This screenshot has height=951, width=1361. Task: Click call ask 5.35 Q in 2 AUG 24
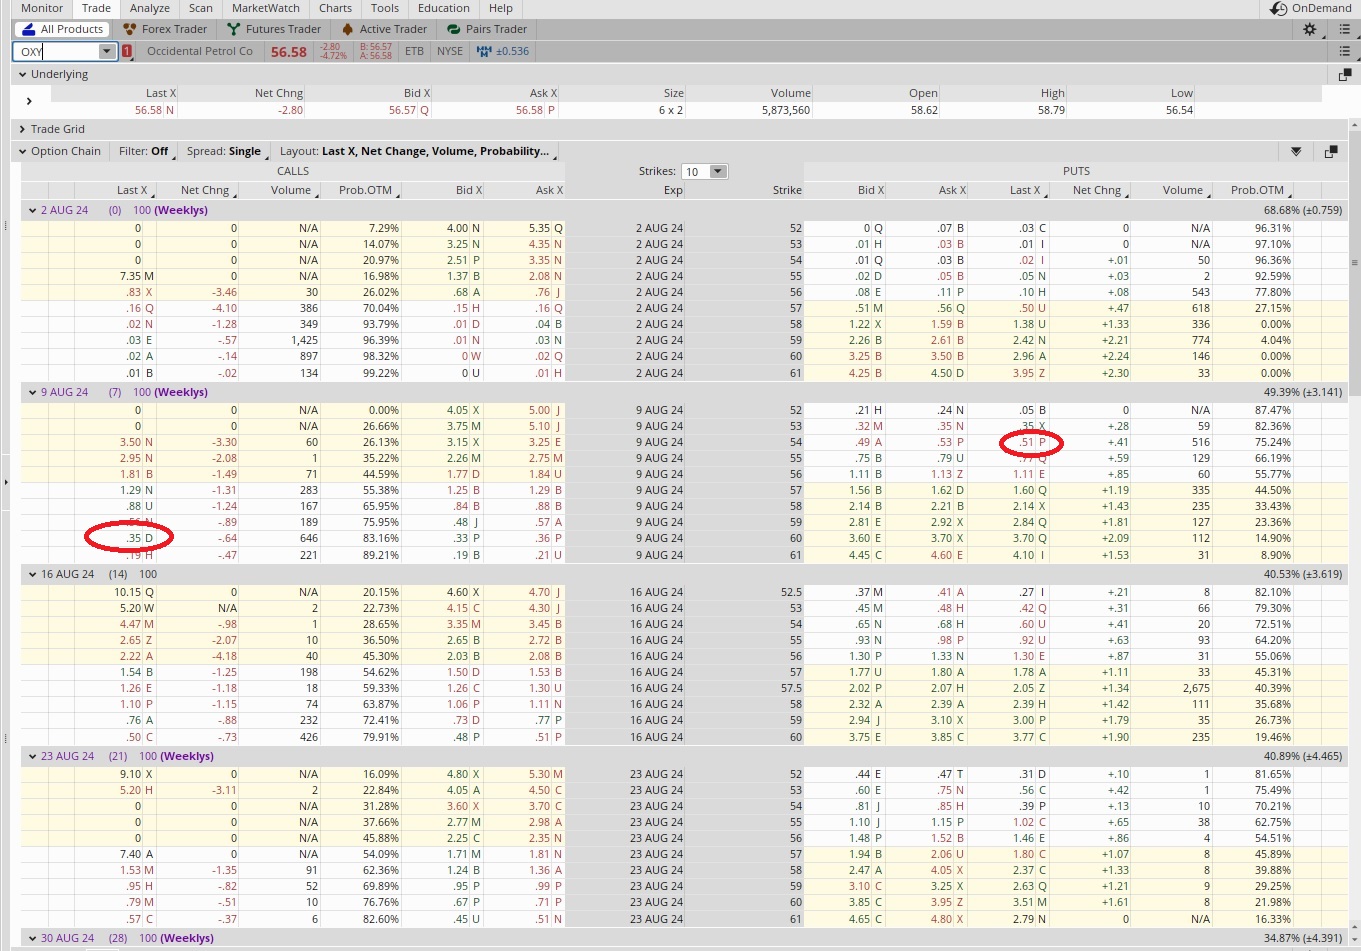coord(545,228)
